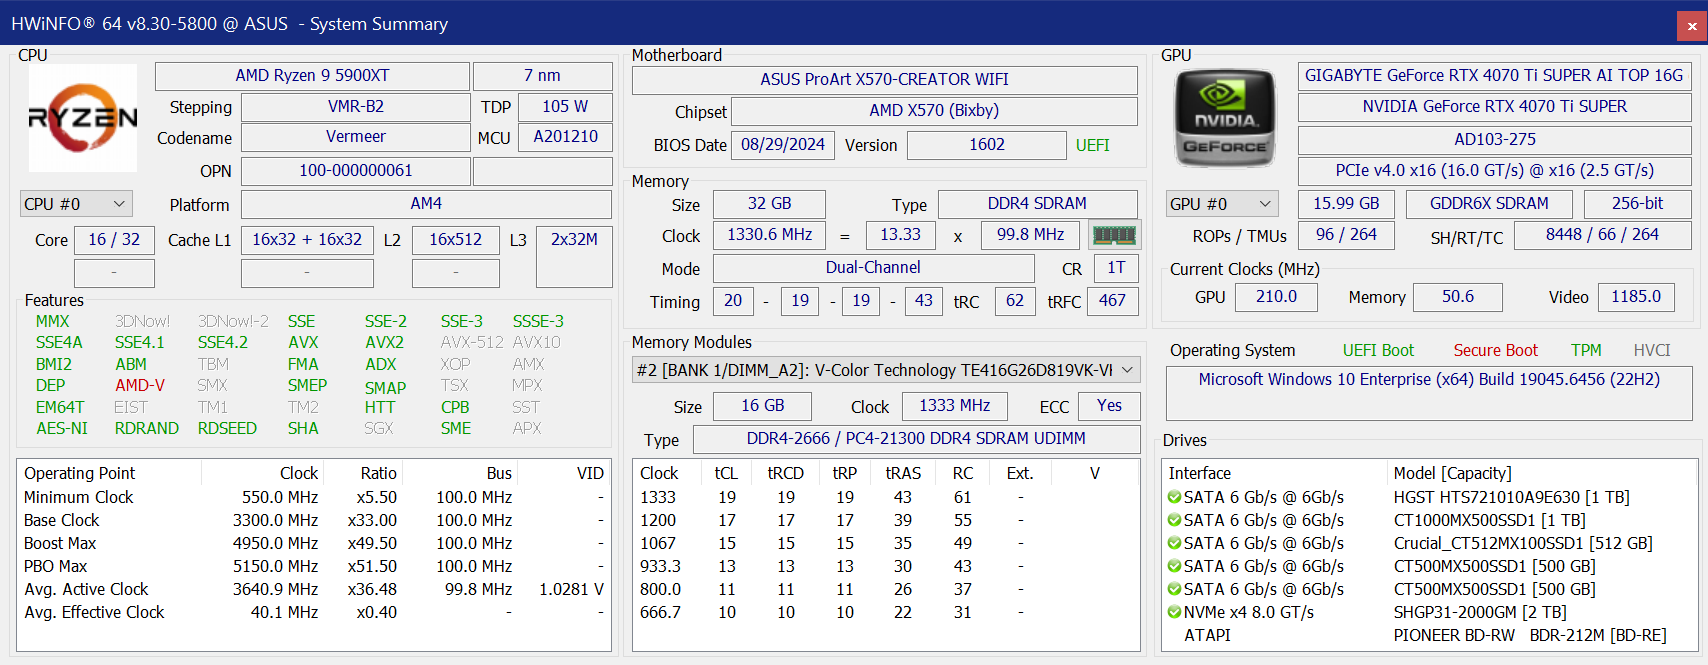Viewport: 1708px width, 665px height.
Task: Click the A201210 MCU field
Action: pyautogui.click(x=565, y=137)
